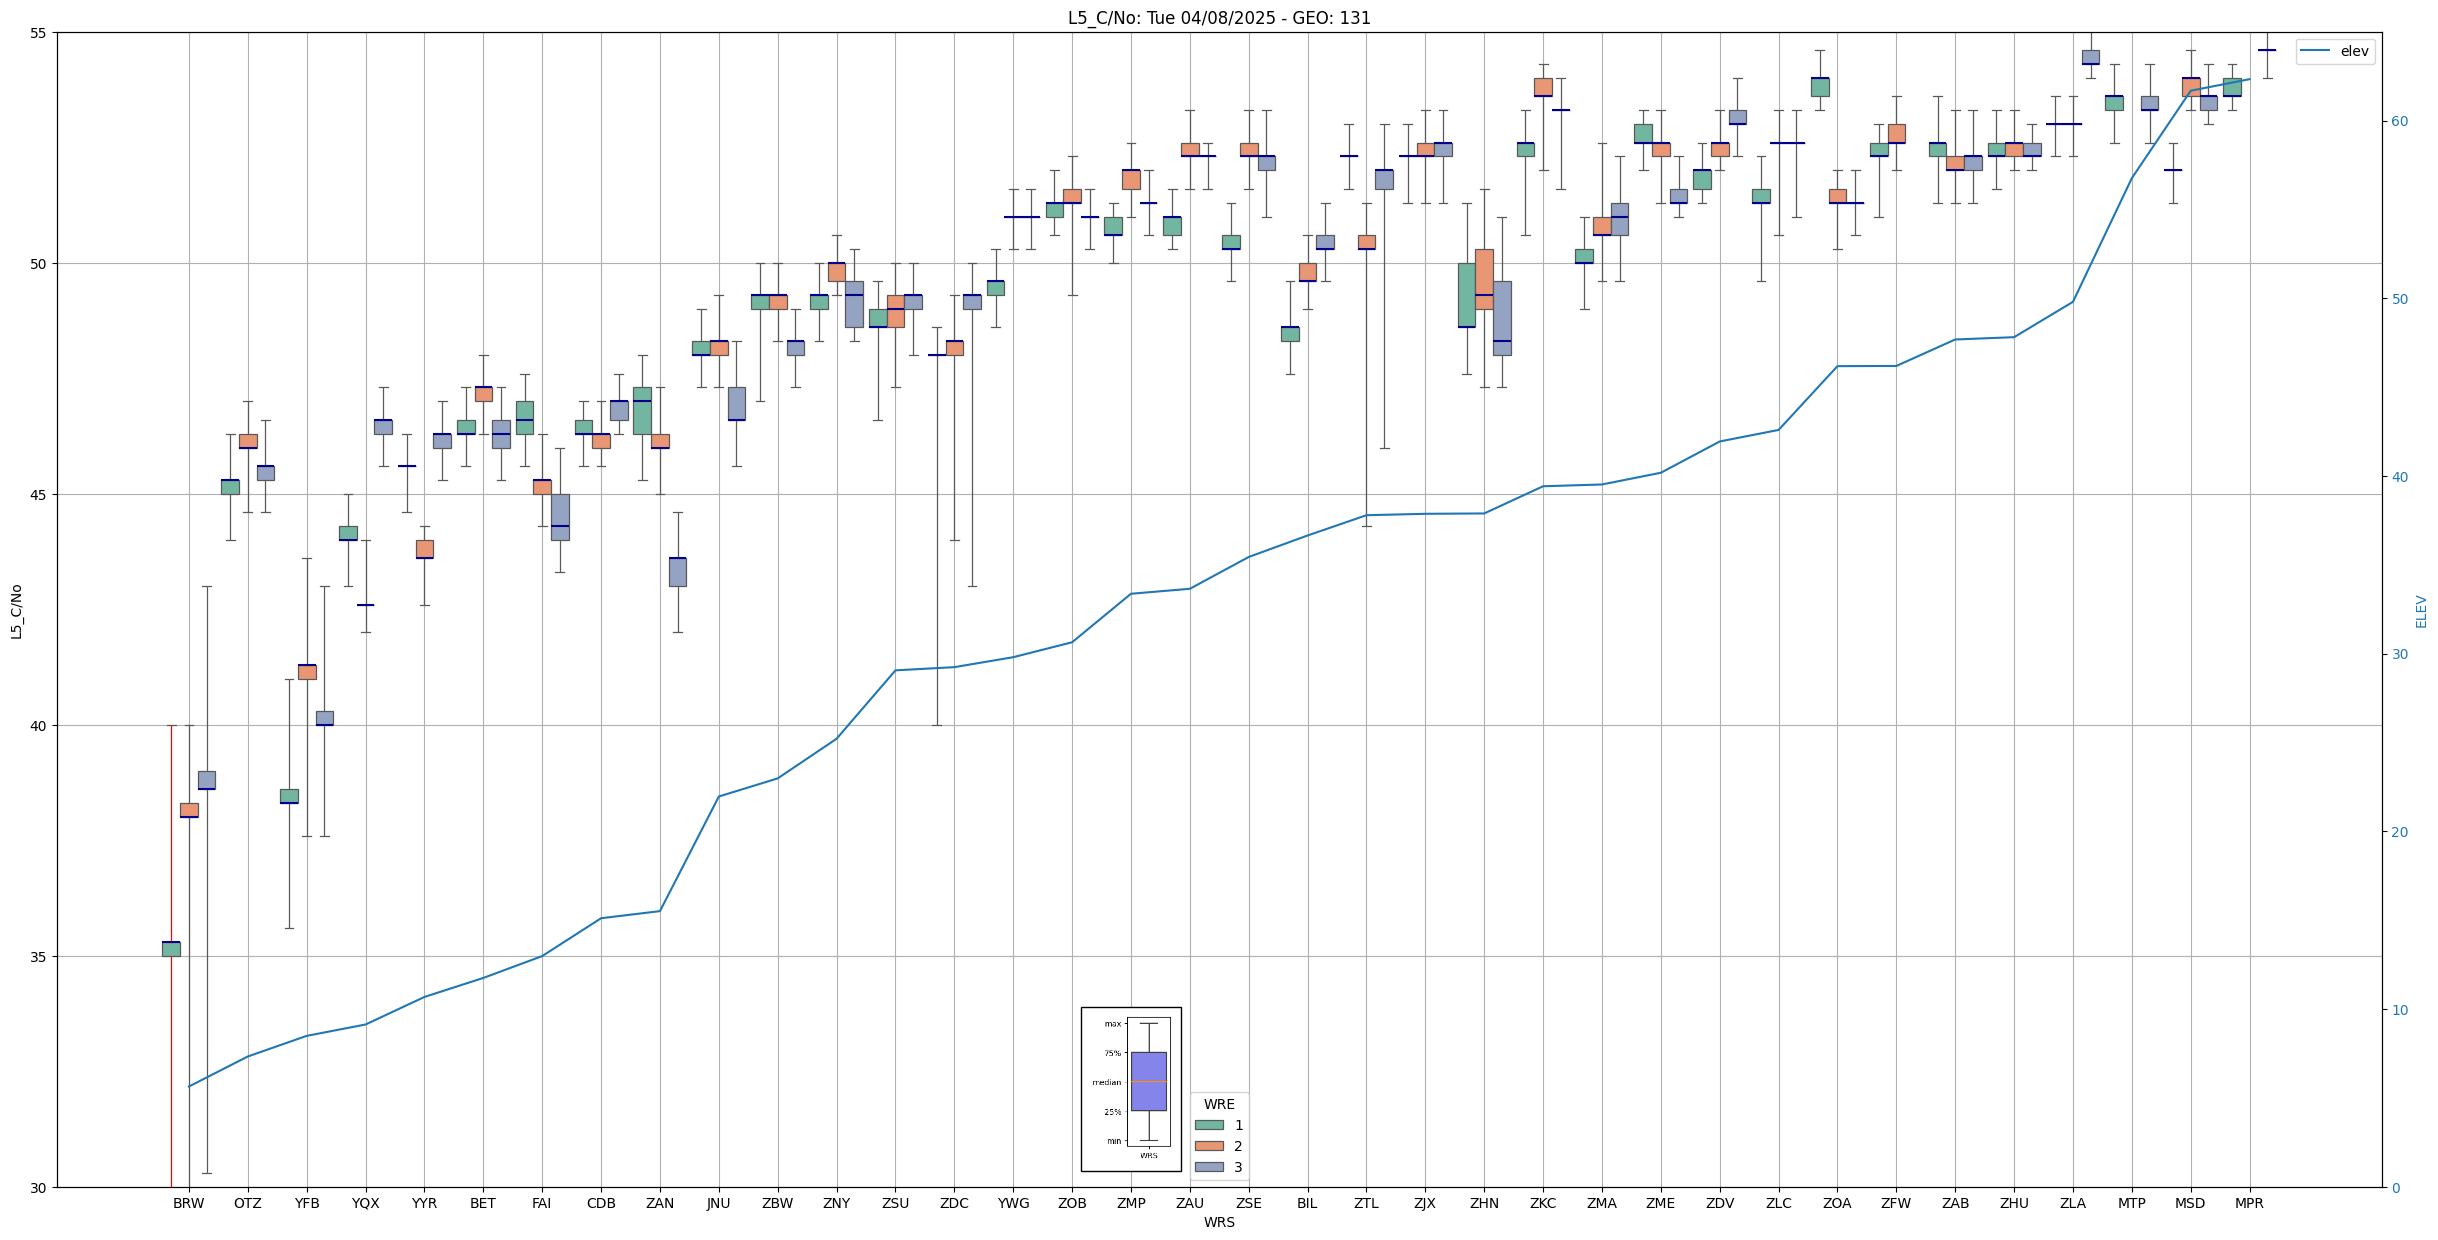The width and height of the screenshot is (2438, 1240).
Task: Click the 55 tick on left axis
Action: coord(40,33)
